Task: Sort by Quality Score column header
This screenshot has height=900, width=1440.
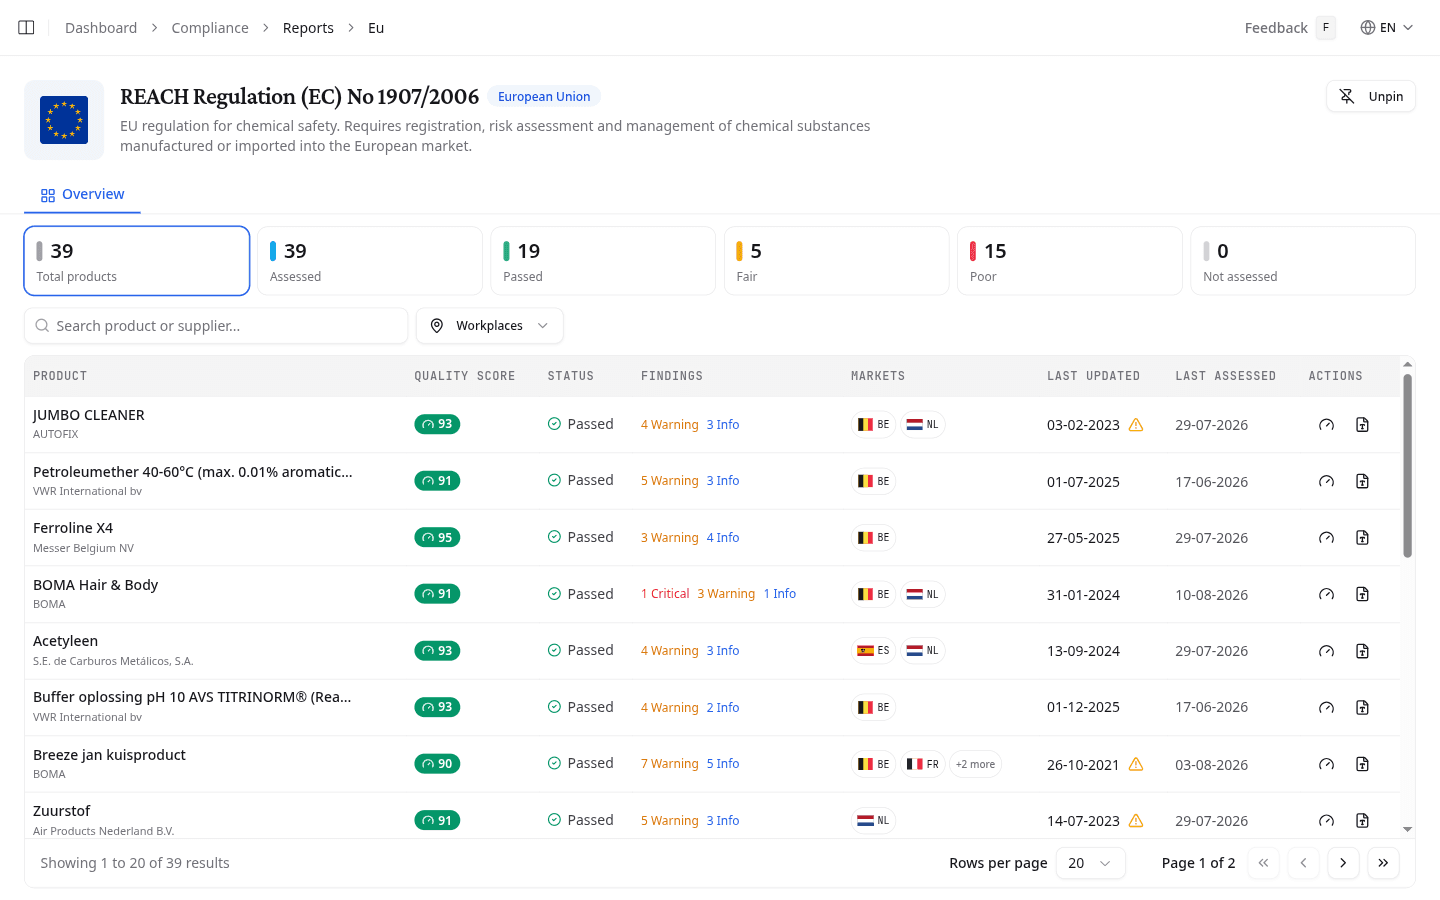Action: click(x=465, y=376)
